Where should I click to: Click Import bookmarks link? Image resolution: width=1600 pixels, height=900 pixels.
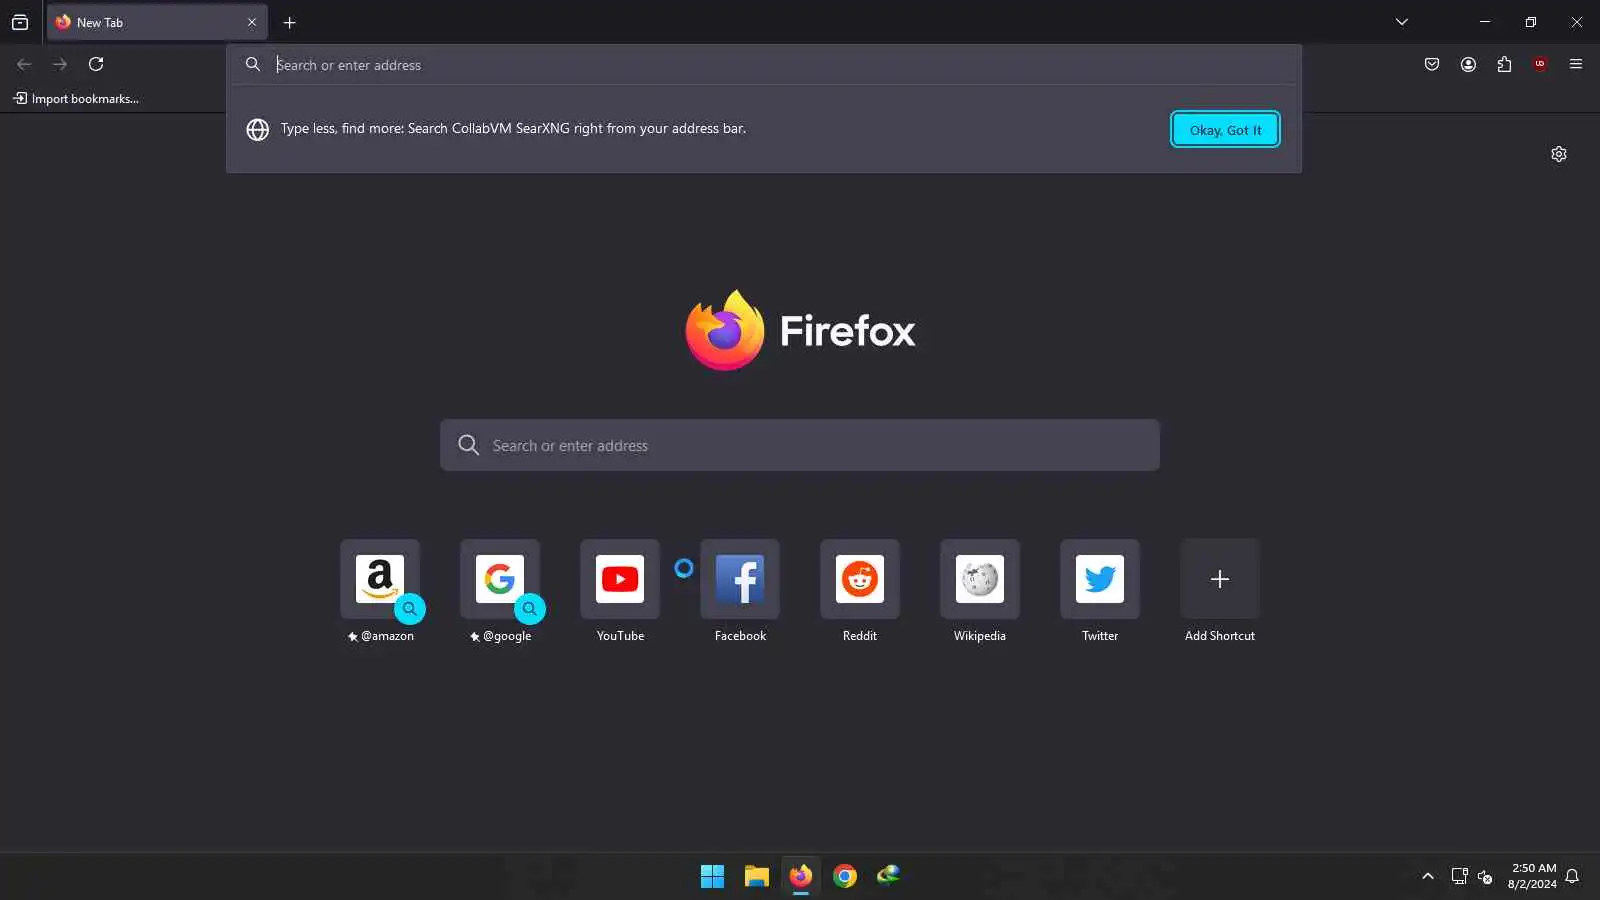(x=76, y=98)
